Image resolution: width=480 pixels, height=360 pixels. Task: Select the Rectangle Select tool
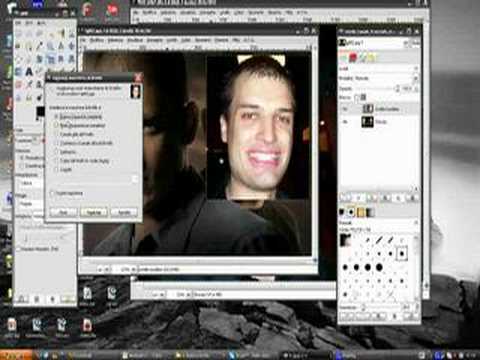pyautogui.click(x=18, y=35)
